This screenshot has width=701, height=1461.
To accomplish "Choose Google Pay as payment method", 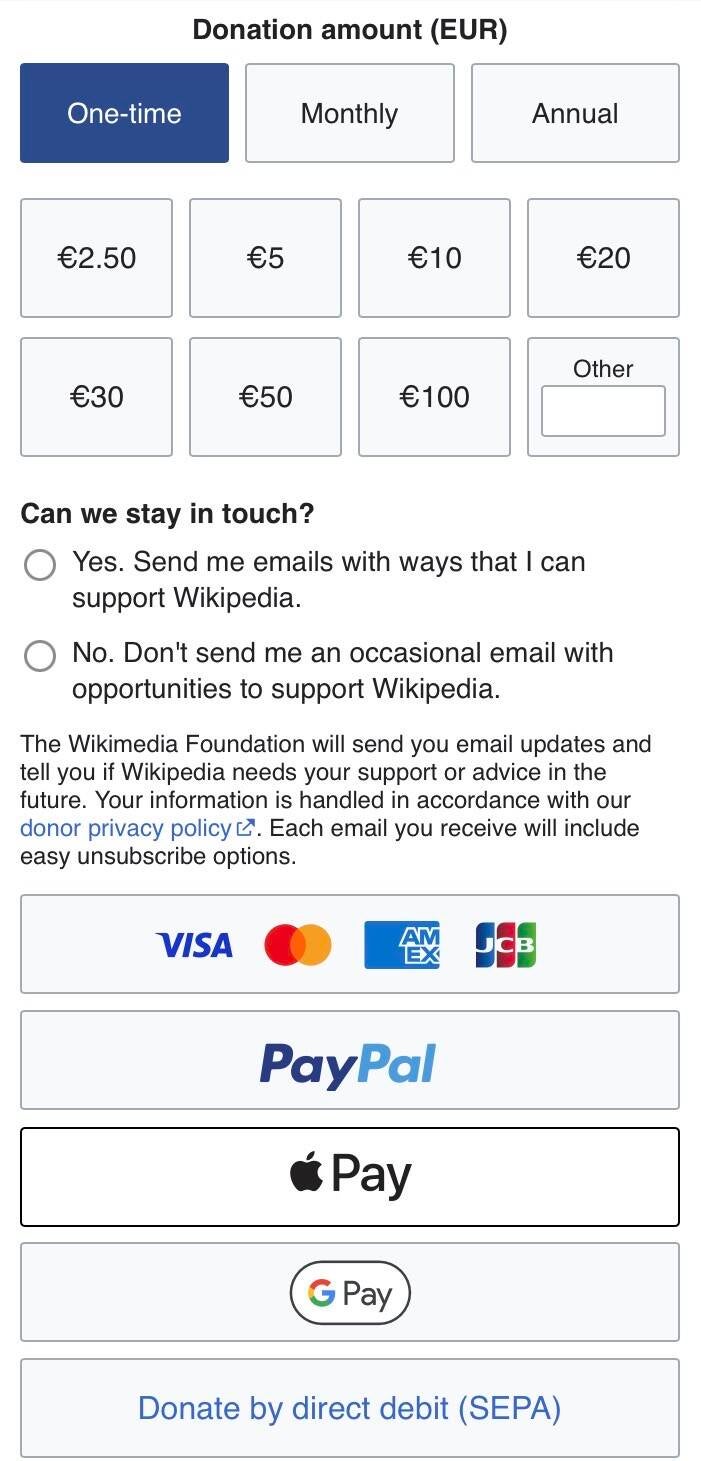I will [349, 1292].
